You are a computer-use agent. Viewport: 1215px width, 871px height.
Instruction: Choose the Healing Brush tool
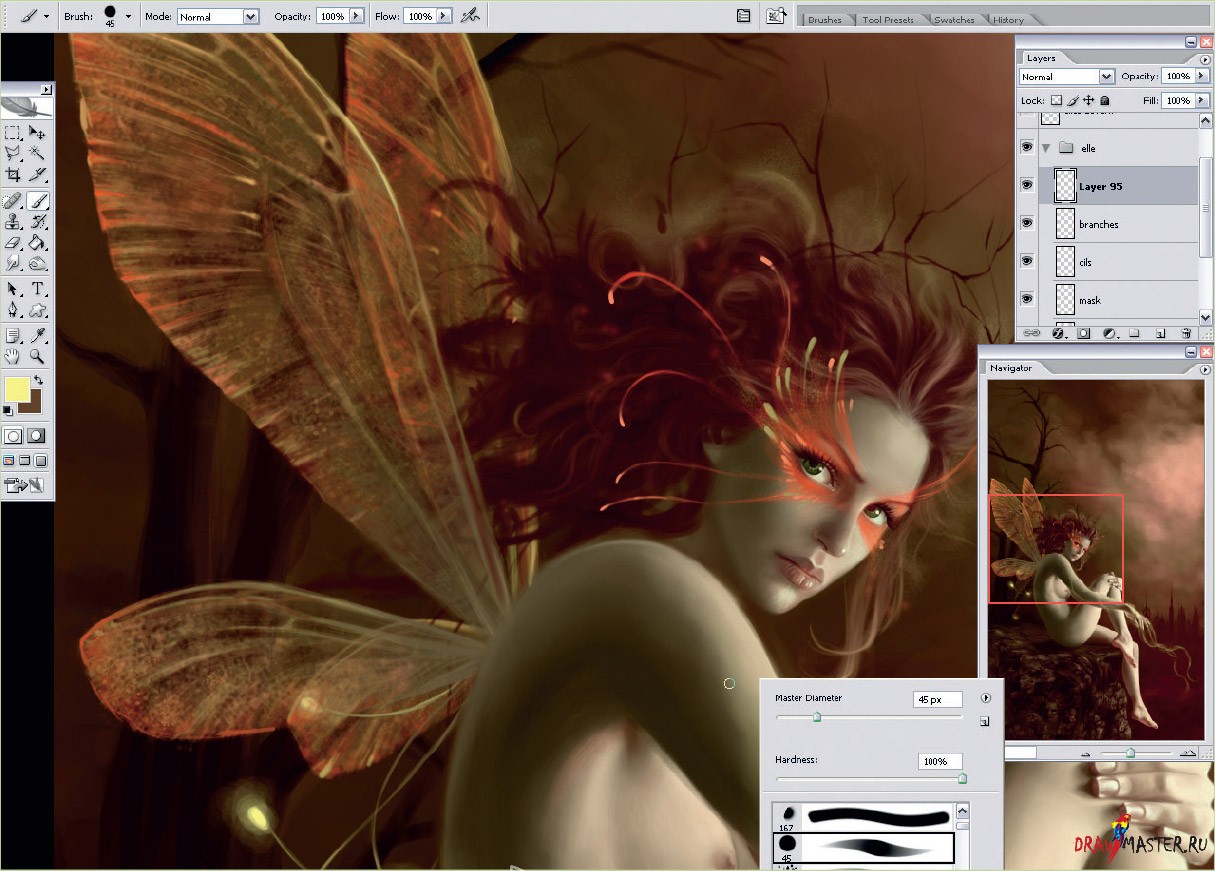pyautogui.click(x=13, y=201)
